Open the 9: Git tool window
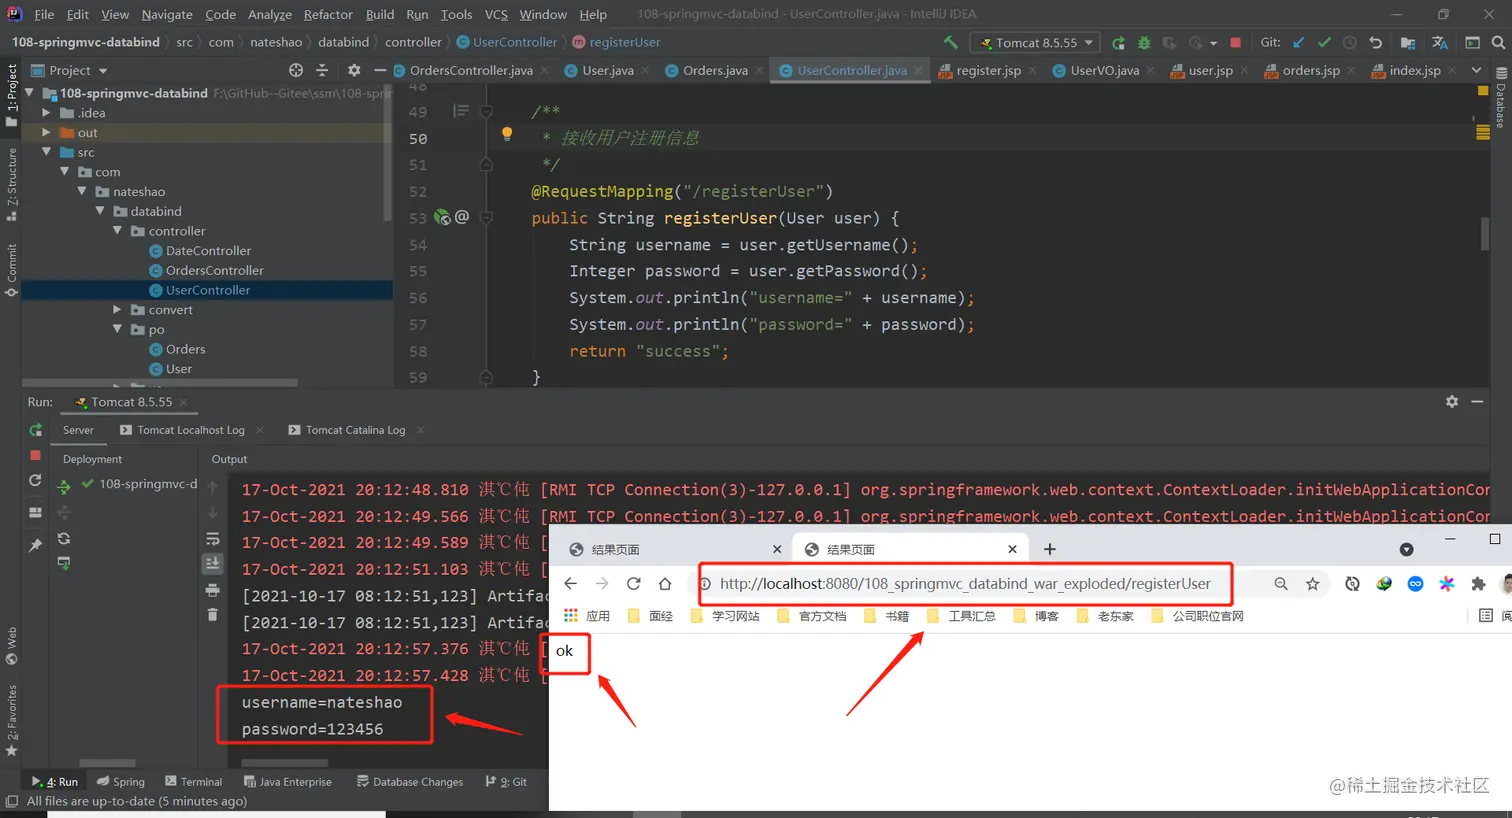The image size is (1512, 818). [507, 782]
